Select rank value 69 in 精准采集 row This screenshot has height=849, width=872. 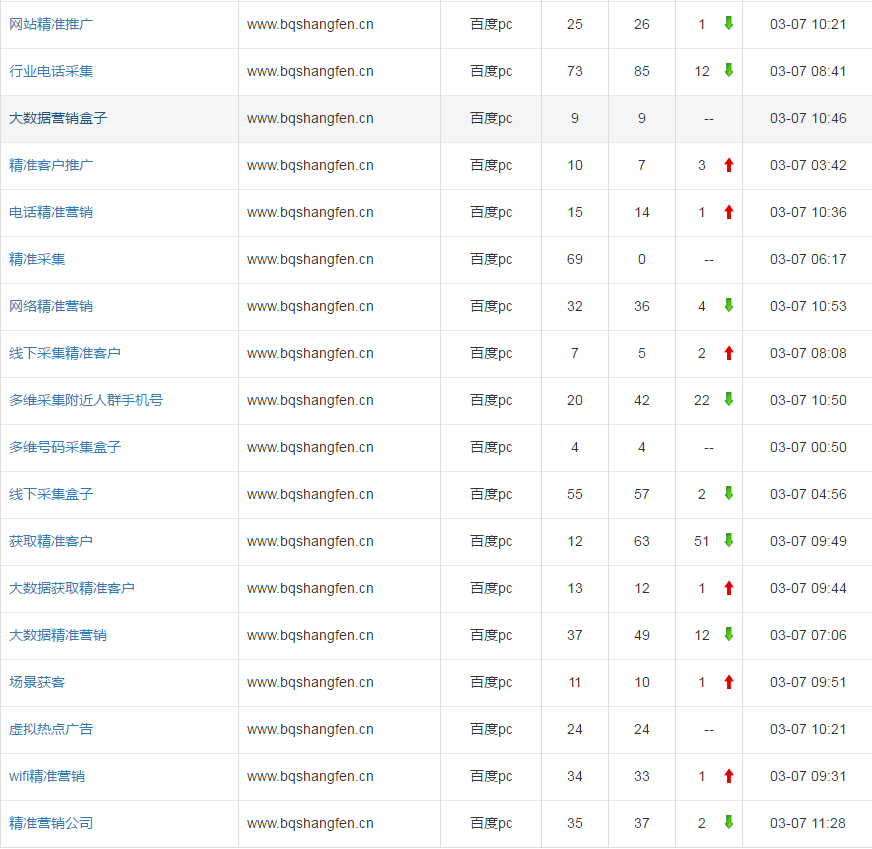pyautogui.click(x=575, y=259)
